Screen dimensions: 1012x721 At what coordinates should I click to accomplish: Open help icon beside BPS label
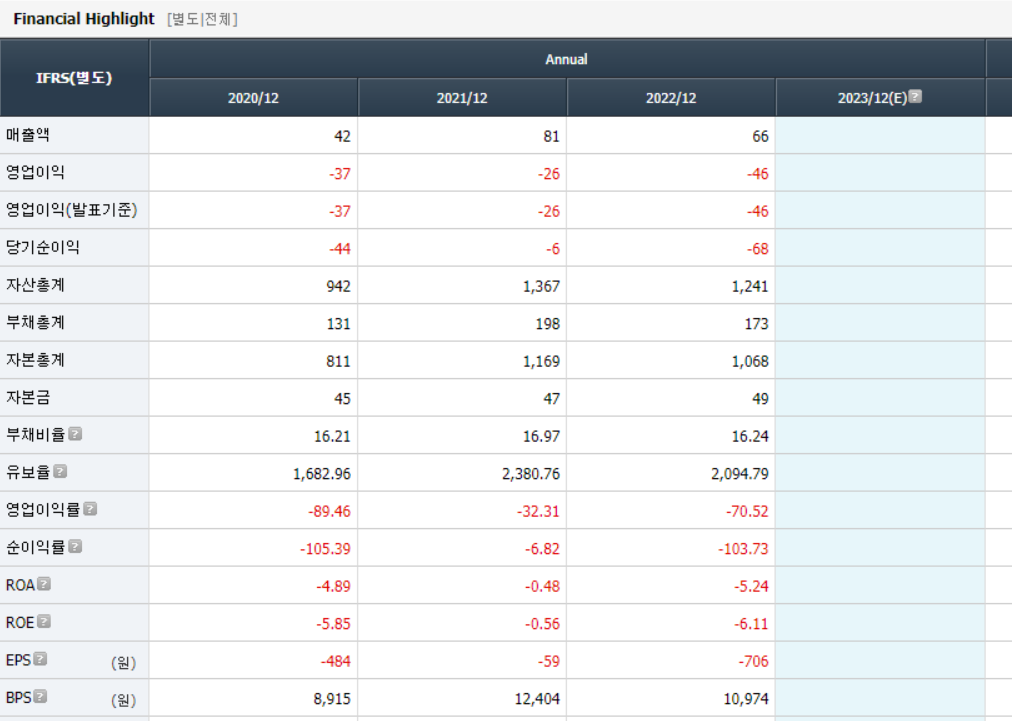40,696
